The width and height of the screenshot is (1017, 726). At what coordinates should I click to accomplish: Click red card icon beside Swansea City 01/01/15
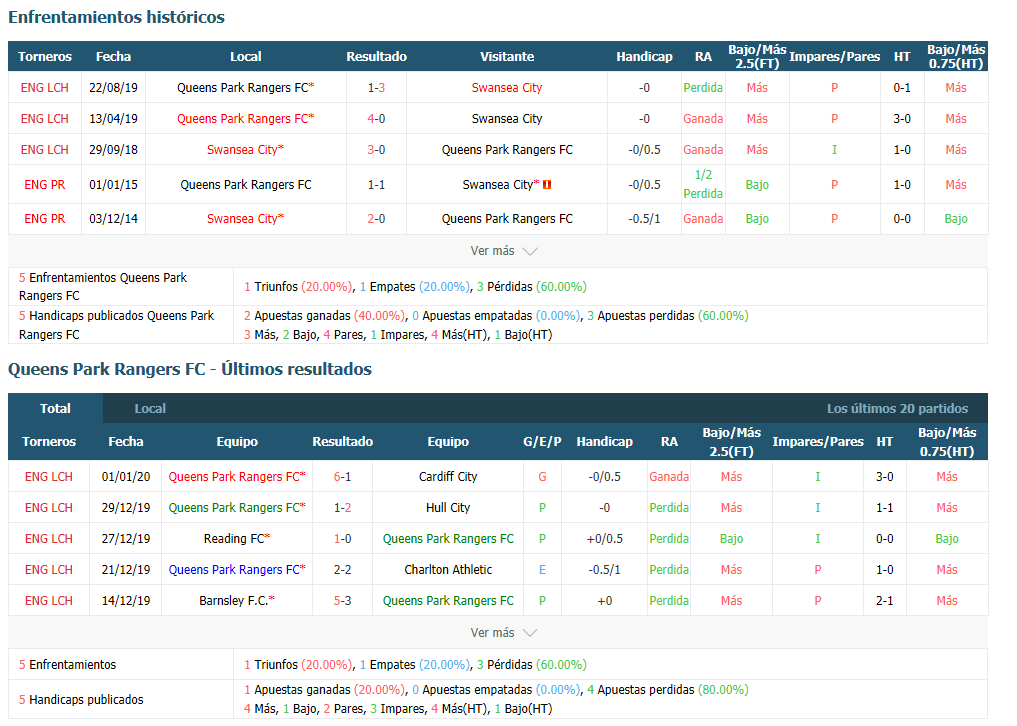tap(547, 185)
